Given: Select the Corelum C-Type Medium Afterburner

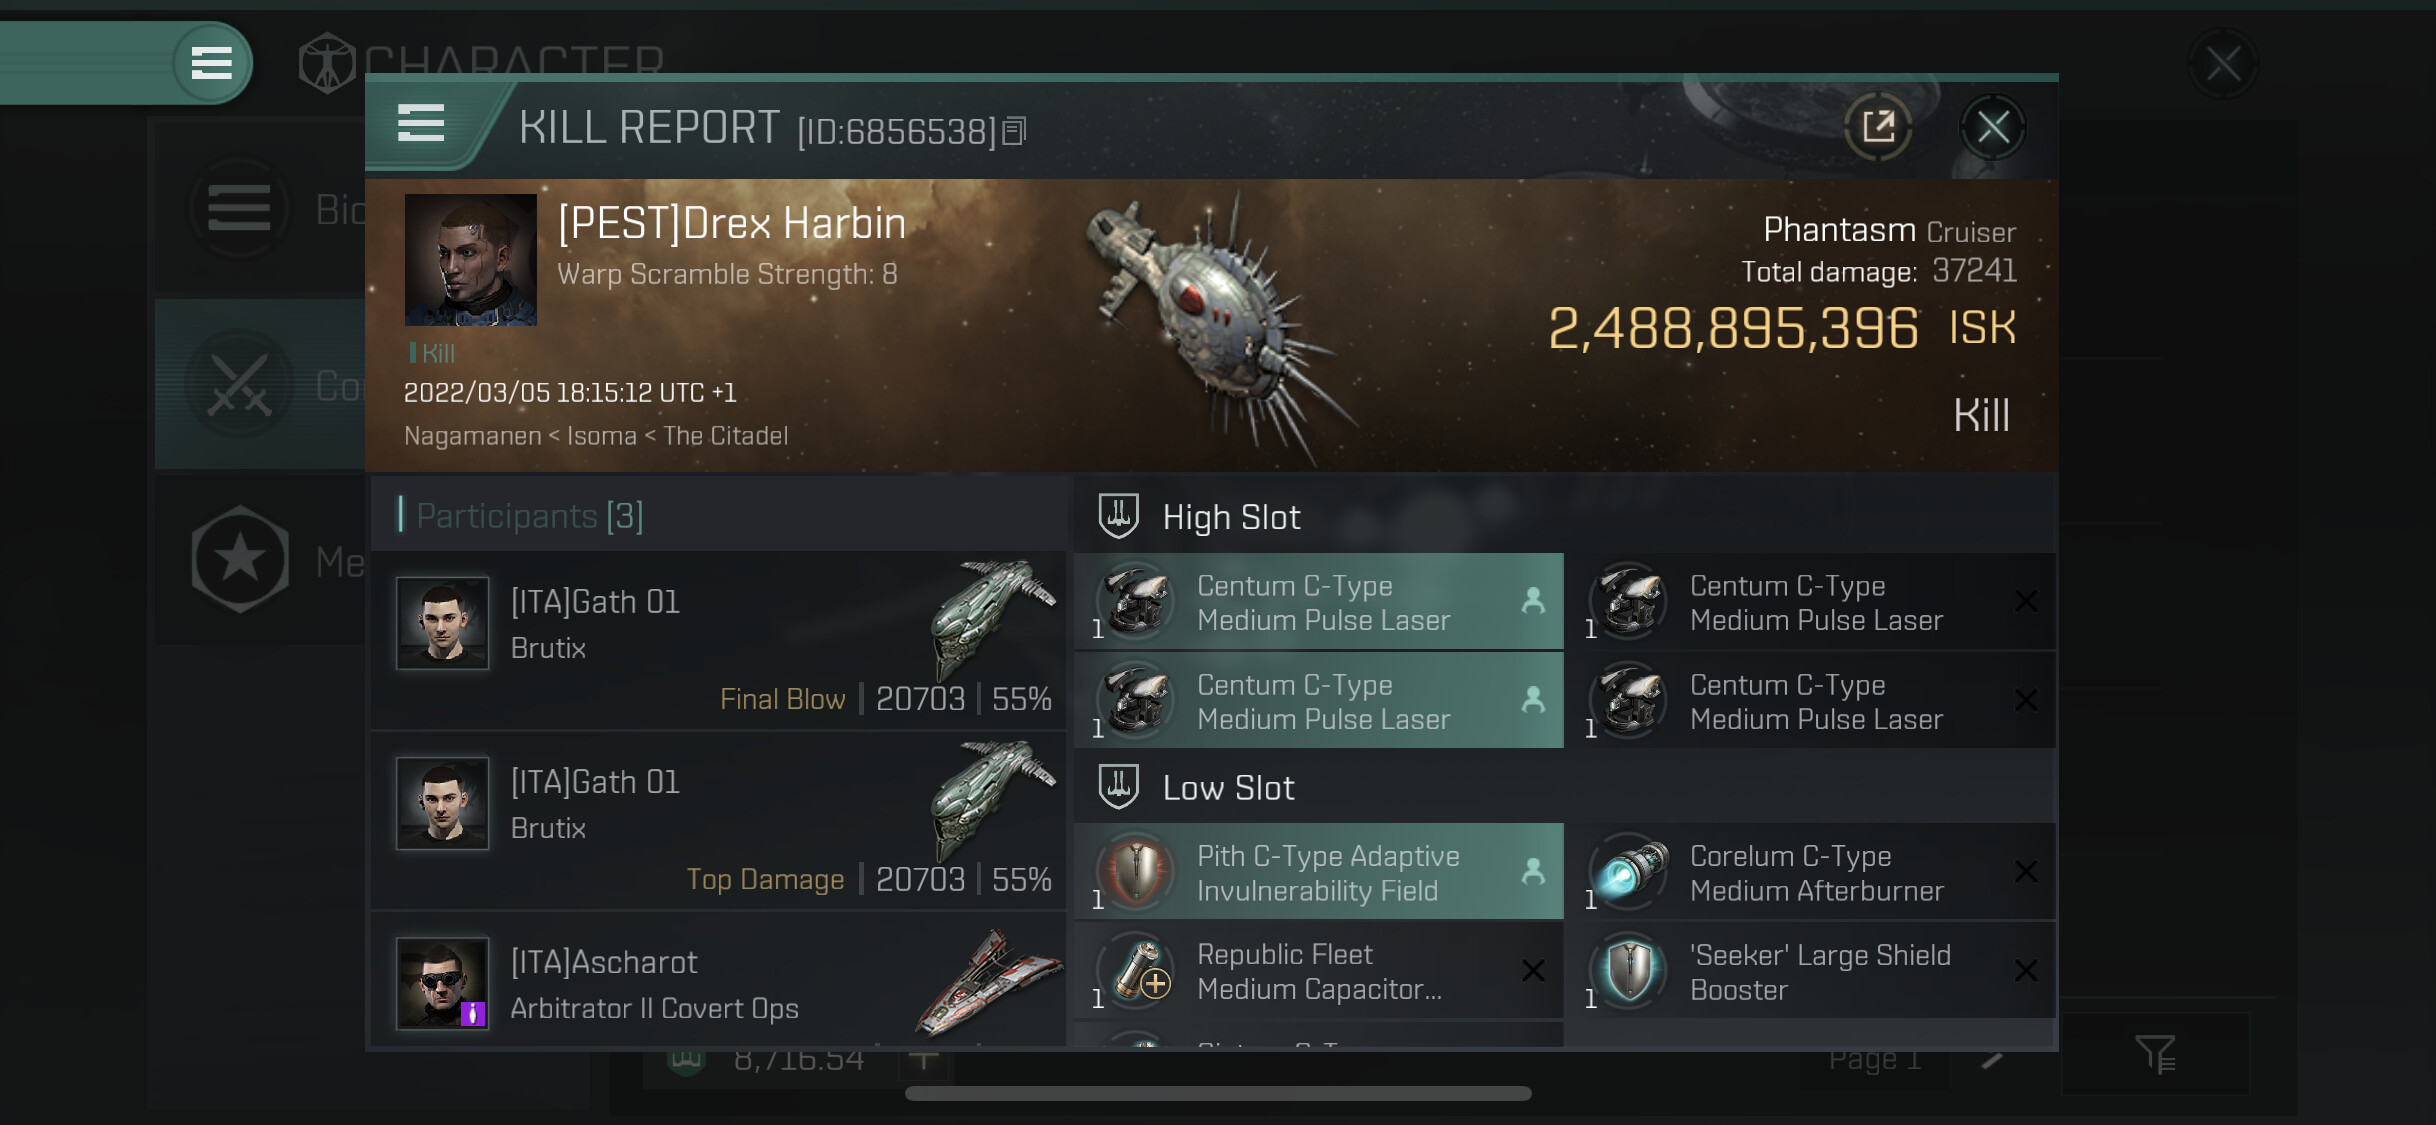Looking at the screenshot, I should (x=1811, y=872).
